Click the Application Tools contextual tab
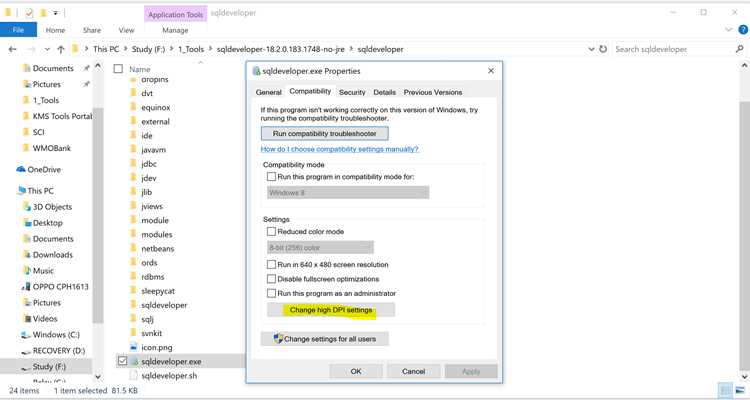 (x=176, y=14)
